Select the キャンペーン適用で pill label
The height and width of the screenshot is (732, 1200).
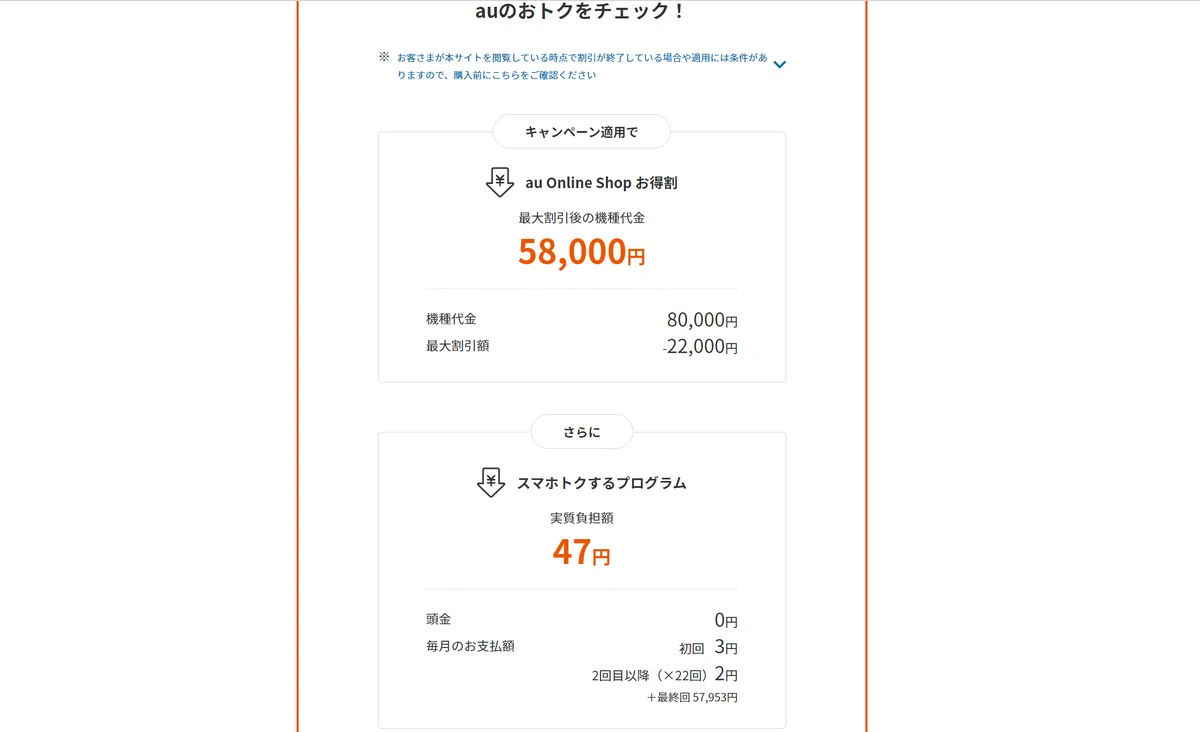pyautogui.click(x=581, y=132)
